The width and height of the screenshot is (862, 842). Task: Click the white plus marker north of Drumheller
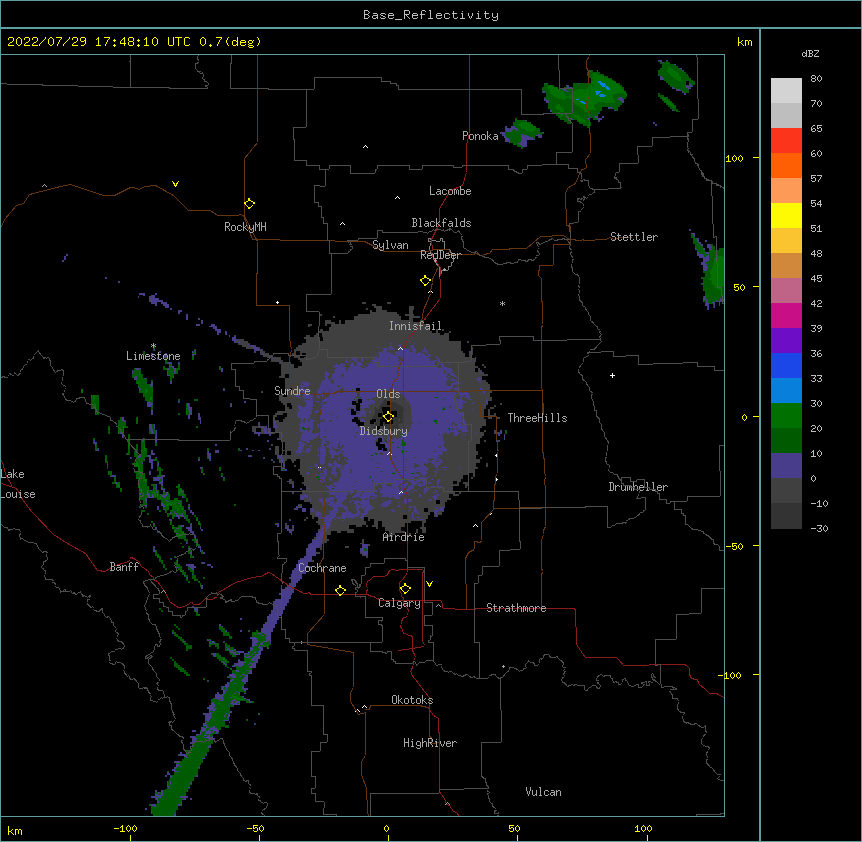tap(612, 375)
